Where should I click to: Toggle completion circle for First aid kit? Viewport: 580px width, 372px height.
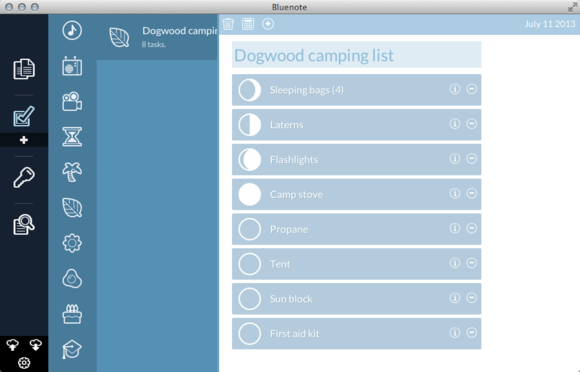250,334
